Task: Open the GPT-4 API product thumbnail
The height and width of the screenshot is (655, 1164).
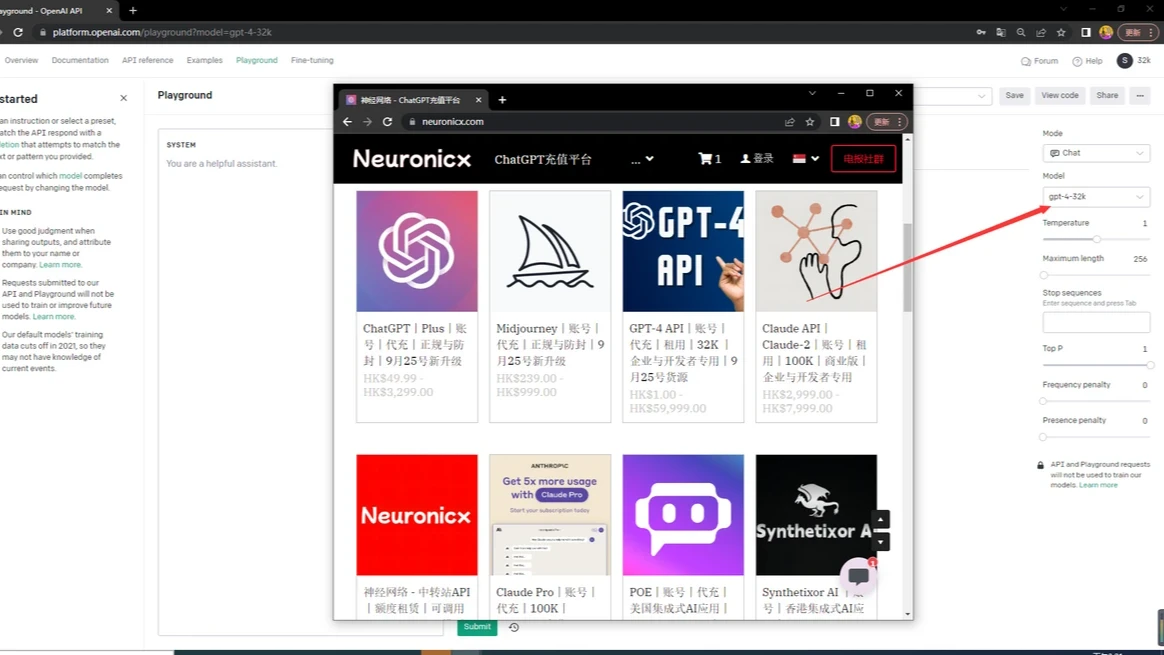Action: point(683,251)
